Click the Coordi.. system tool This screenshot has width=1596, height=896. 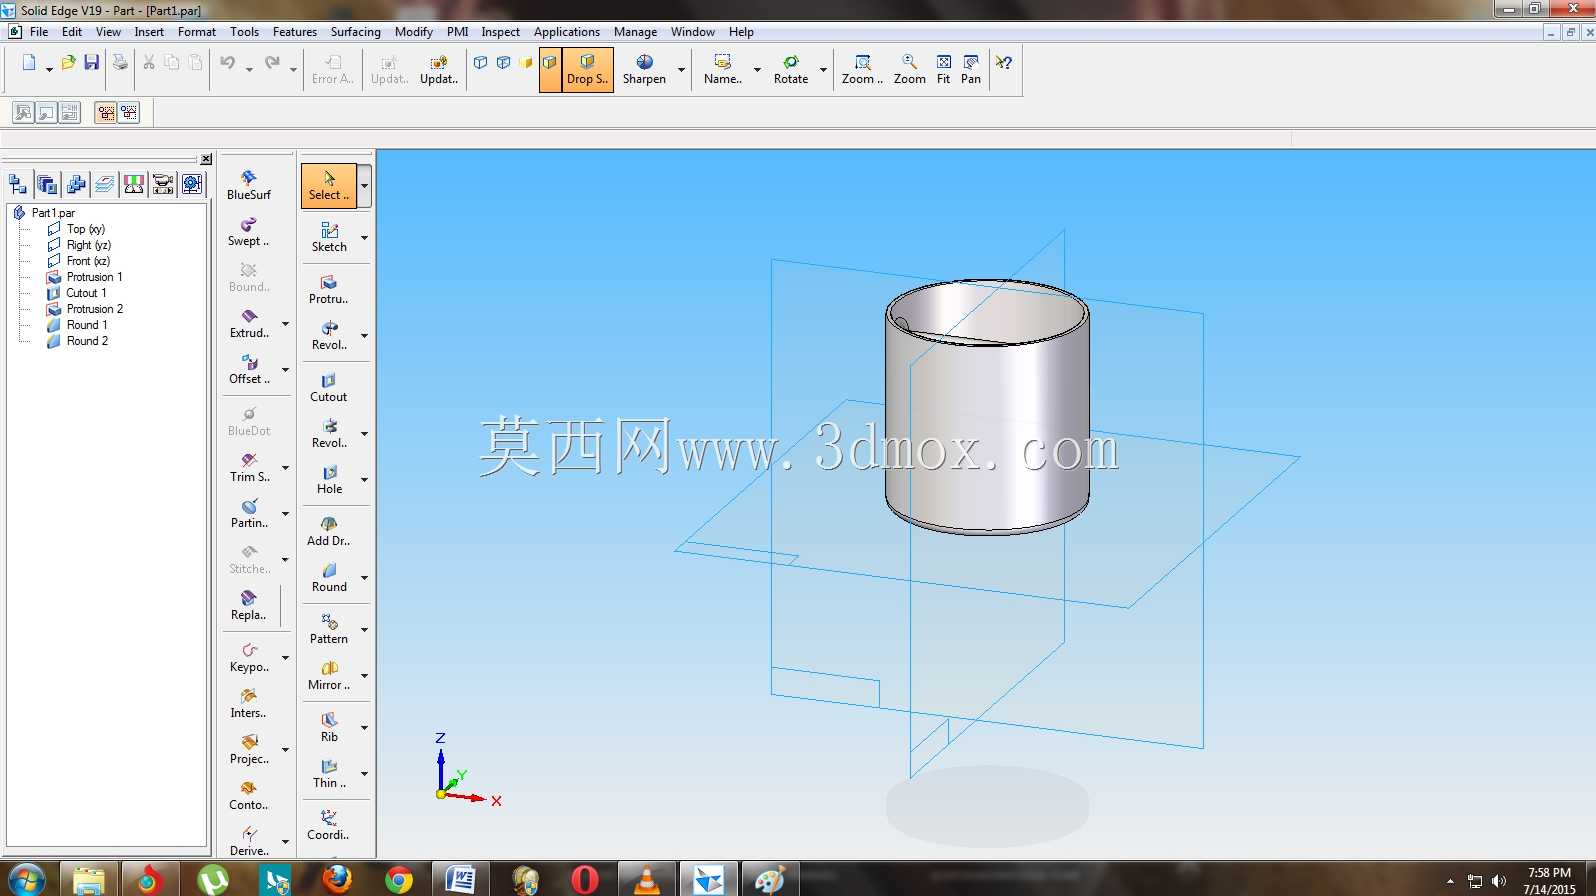pyautogui.click(x=329, y=825)
